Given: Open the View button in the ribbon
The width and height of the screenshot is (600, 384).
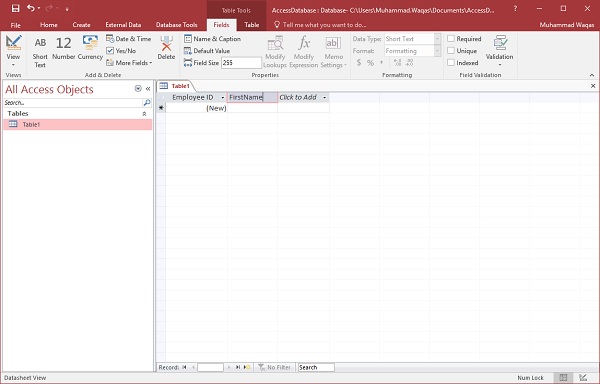Looking at the screenshot, I should point(13,51).
